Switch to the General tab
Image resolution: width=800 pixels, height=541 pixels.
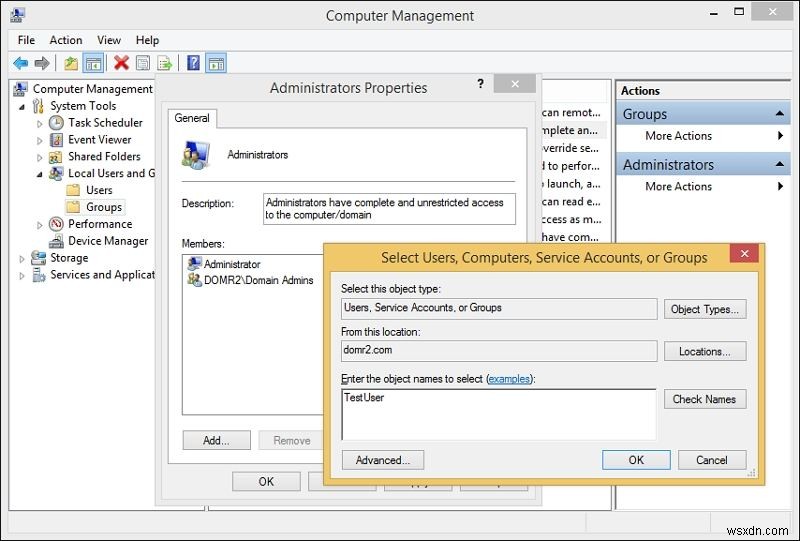pos(192,118)
